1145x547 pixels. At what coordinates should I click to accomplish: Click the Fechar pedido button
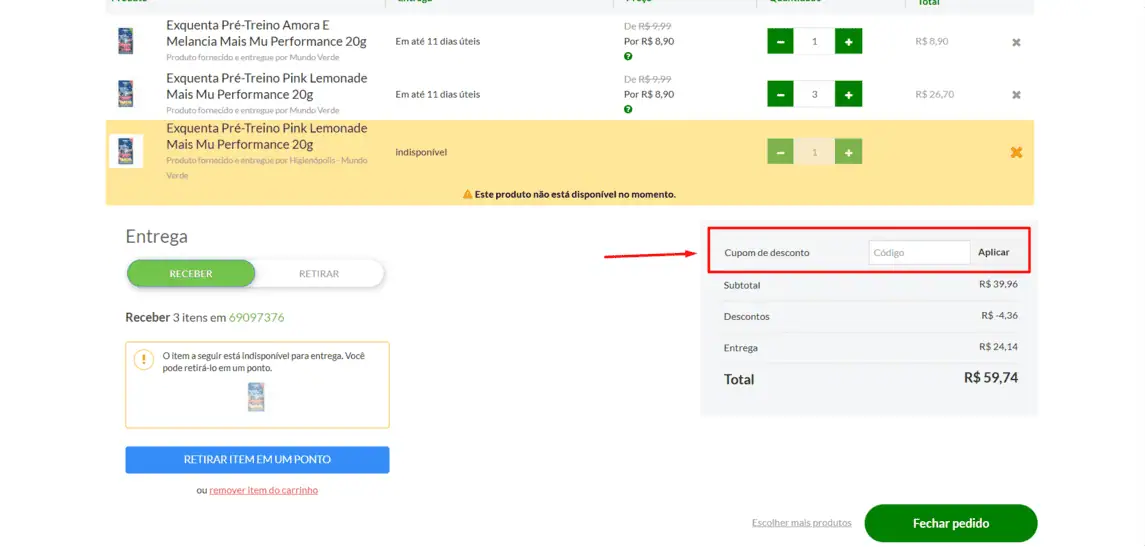pos(951,524)
